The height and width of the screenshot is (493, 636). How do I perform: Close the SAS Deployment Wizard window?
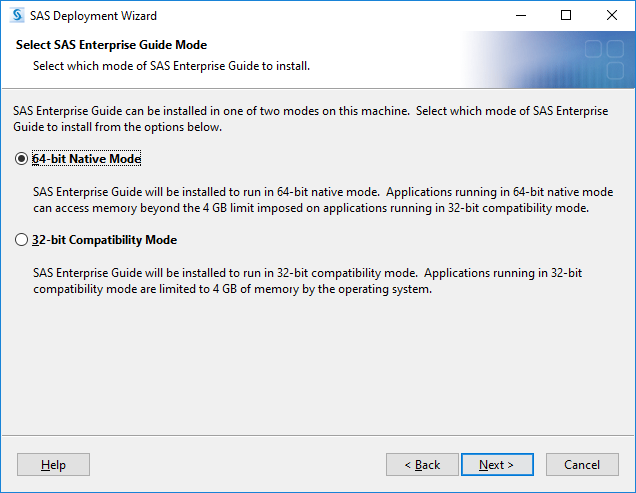(x=612, y=15)
